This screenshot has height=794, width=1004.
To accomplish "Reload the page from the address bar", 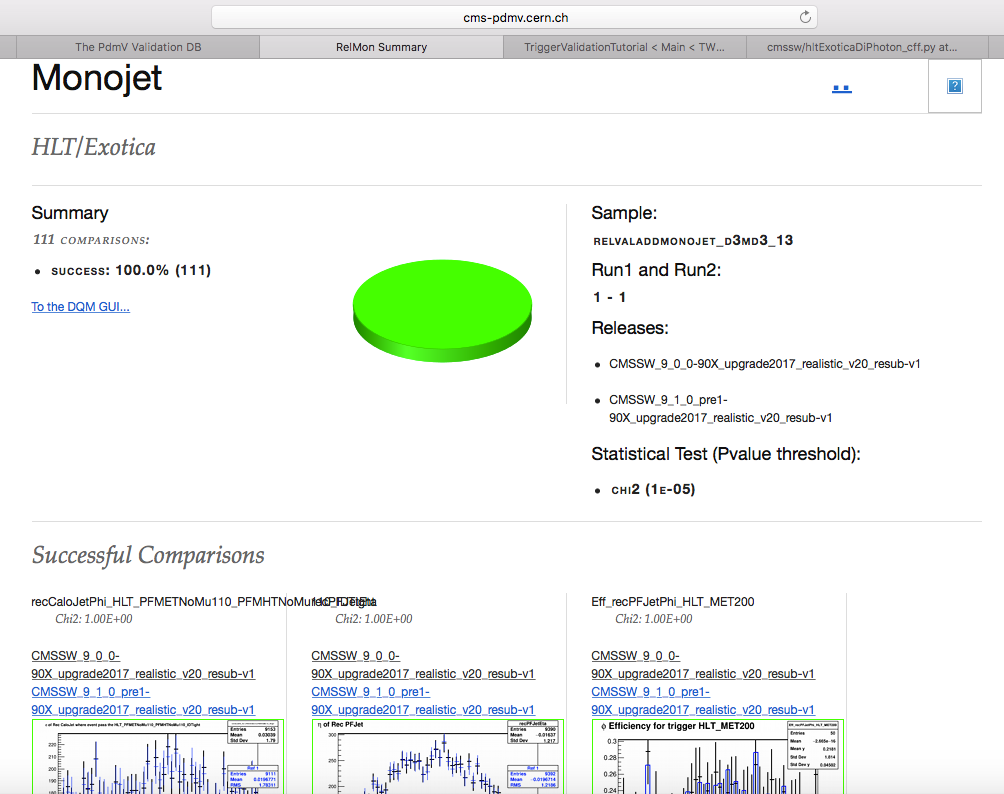I will point(805,17).
